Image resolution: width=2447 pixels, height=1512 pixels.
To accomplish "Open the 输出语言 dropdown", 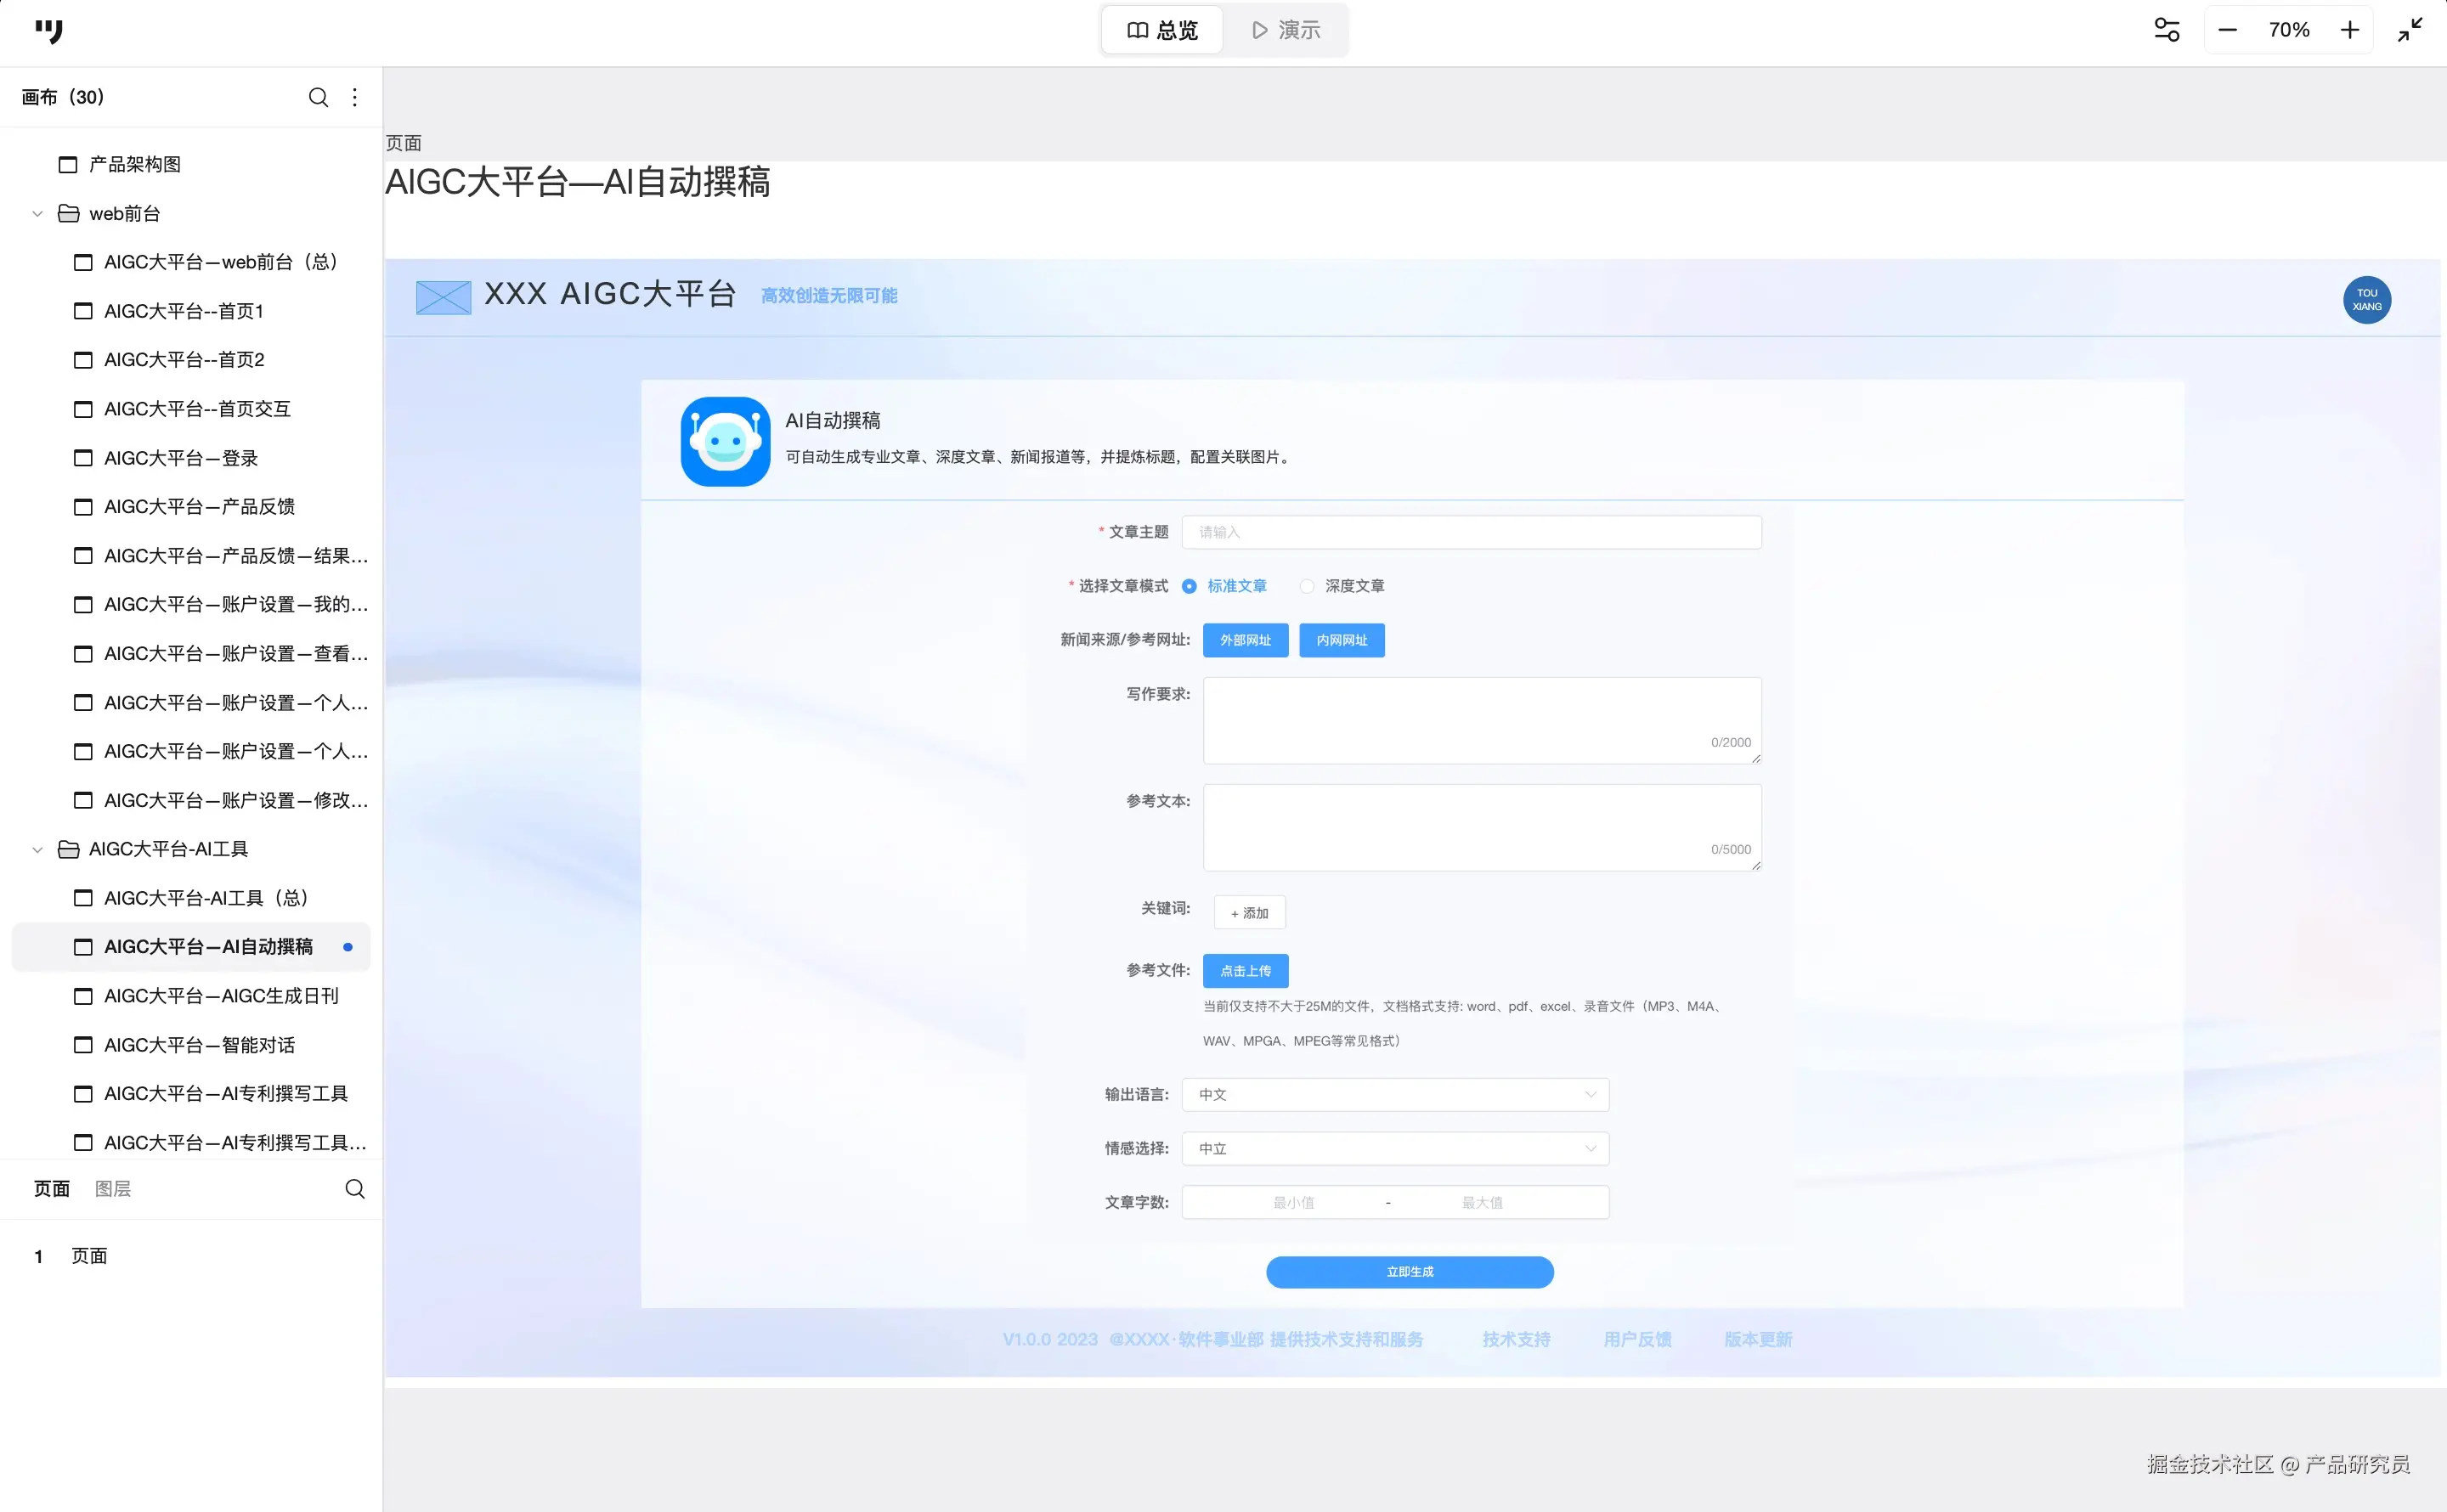I will pos(1395,1094).
